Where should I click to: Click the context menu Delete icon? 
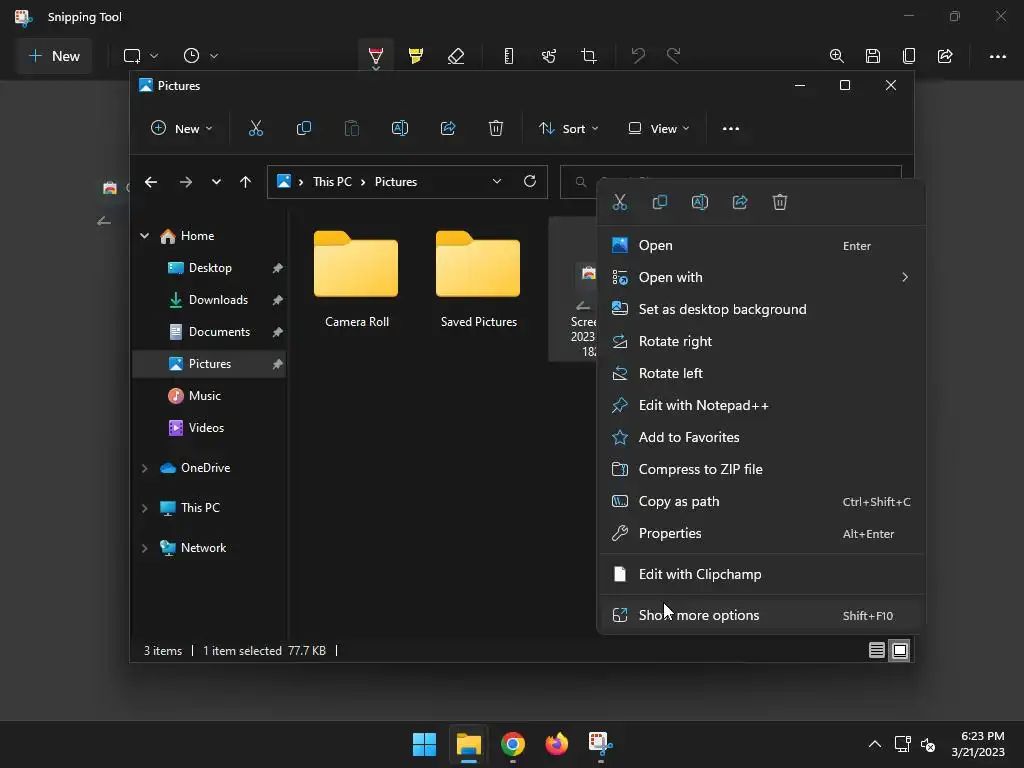pyautogui.click(x=780, y=202)
